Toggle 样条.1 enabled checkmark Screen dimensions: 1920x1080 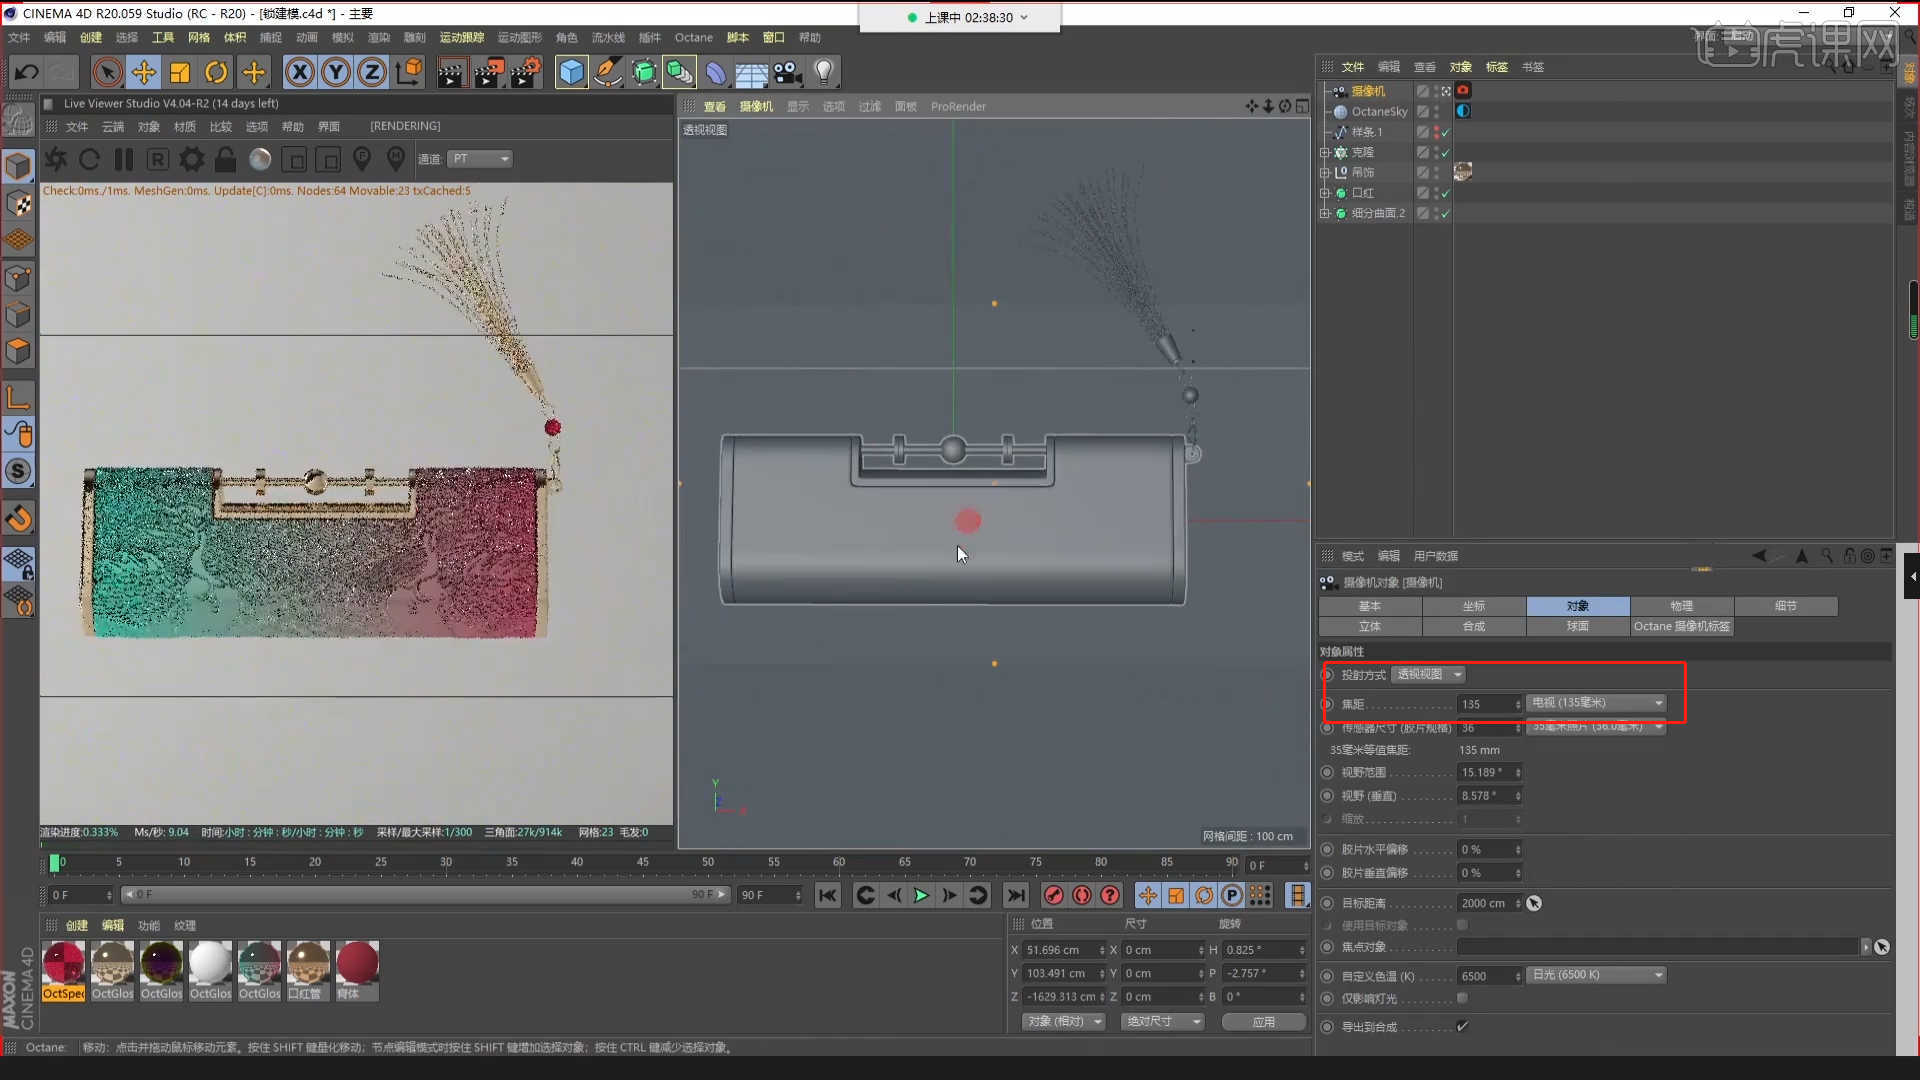[x=1445, y=132]
